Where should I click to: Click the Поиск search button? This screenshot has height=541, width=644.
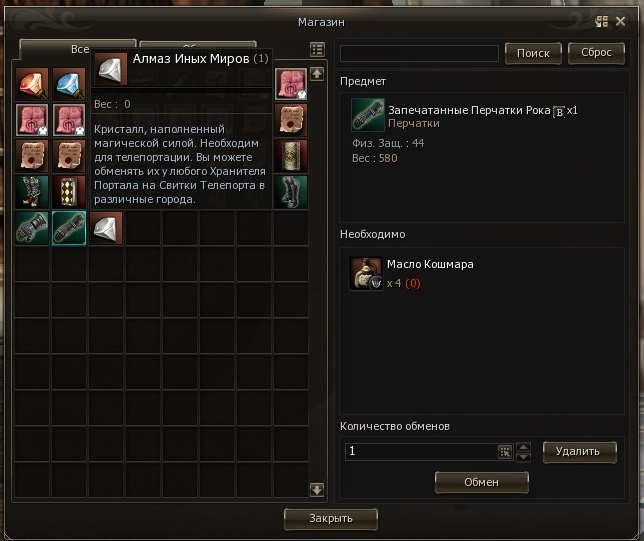click(533, 53)
